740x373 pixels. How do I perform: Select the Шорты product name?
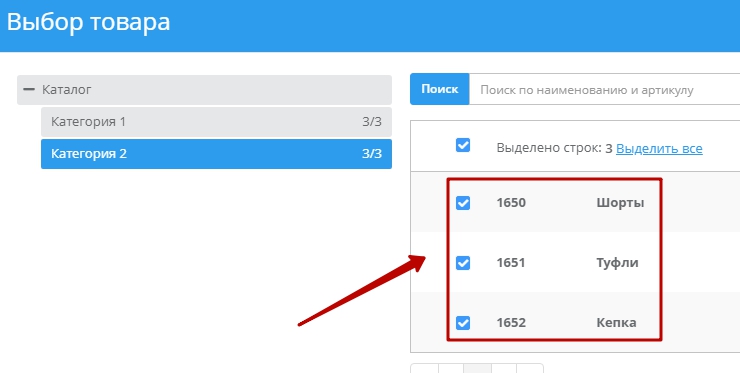(620, 203)
